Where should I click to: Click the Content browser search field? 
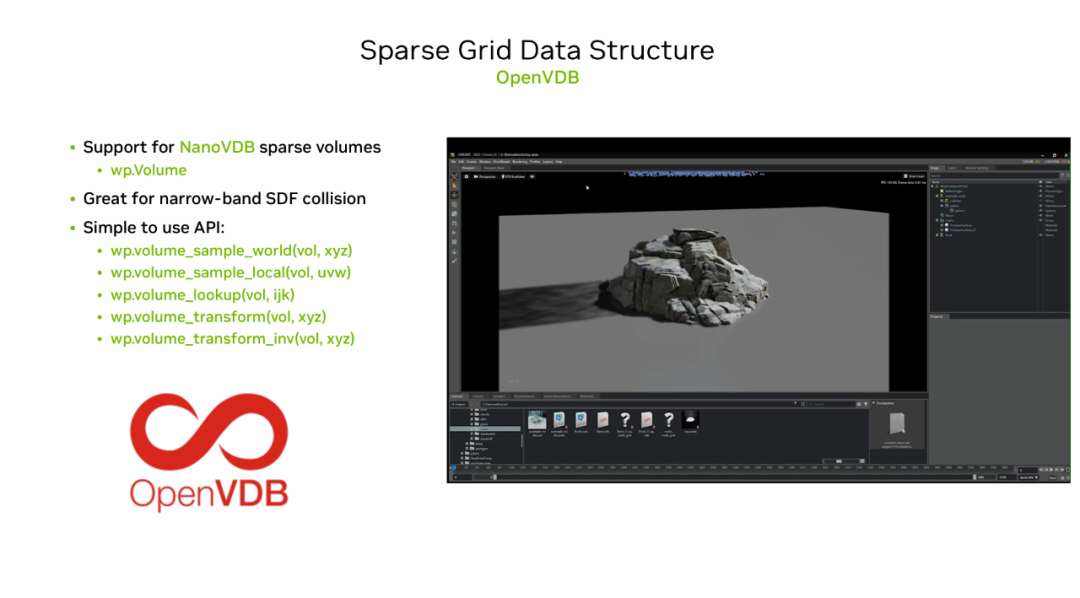(x=831, y=404)
